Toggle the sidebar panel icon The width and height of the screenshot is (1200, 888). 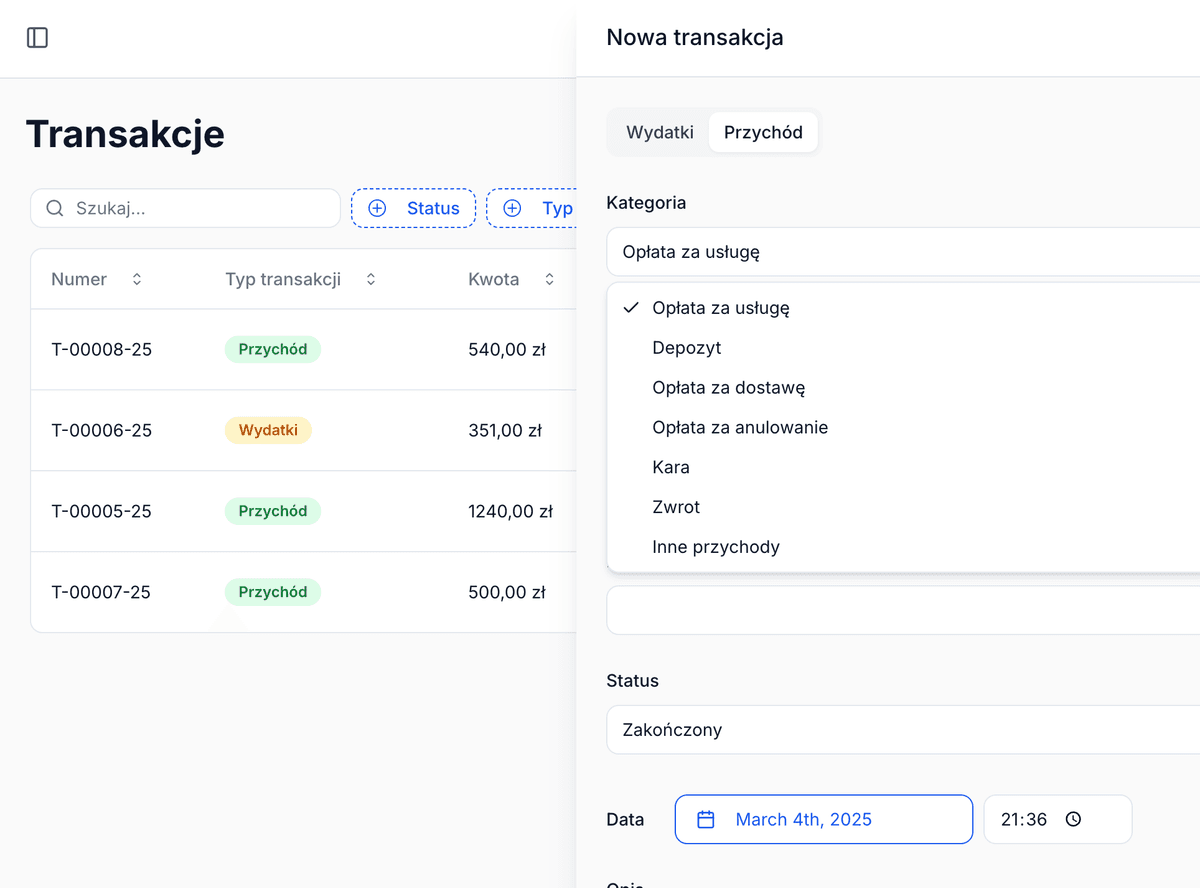pos(37,38)
